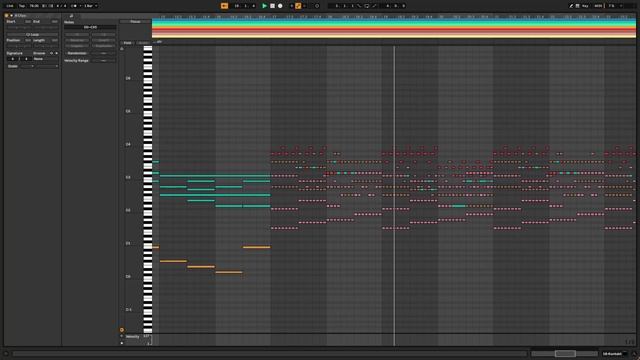Enable MIDI Map Mode

pos(598,6)
